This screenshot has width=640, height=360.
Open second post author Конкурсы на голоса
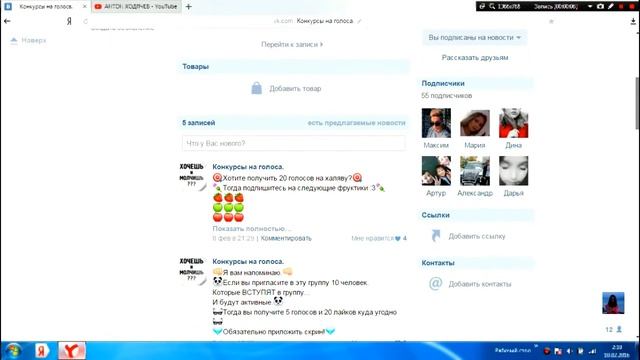[248, 262]
